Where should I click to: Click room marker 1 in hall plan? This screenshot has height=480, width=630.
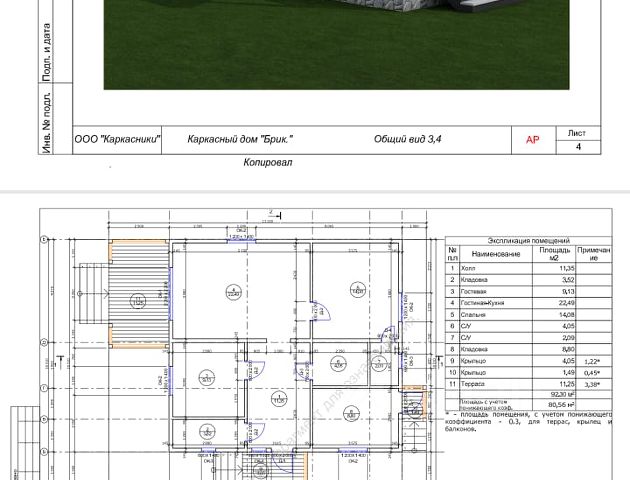click(x=279, y=398)
